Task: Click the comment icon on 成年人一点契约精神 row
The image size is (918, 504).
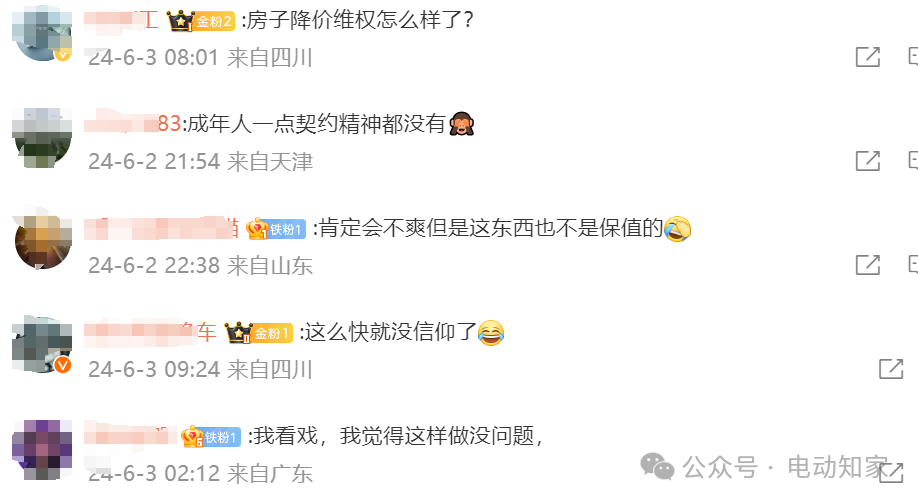Action: click(x=913, y=160)
